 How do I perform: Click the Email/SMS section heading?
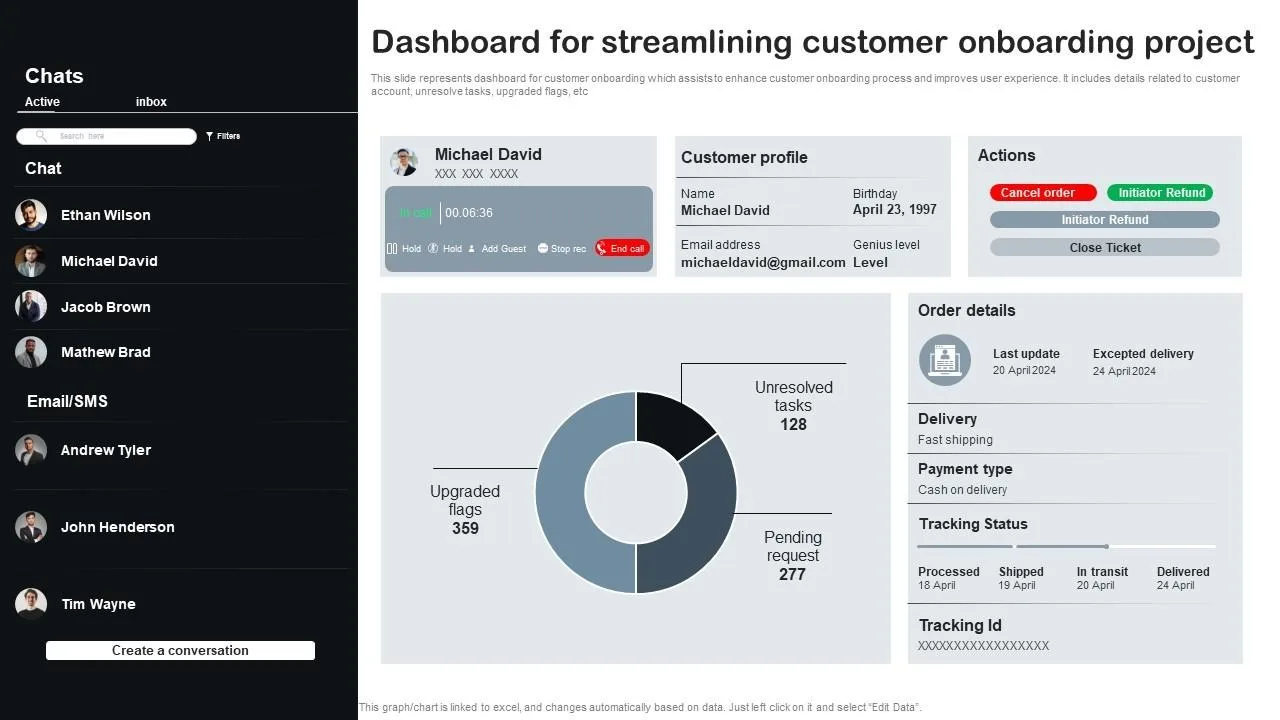[x=67, y=402]
